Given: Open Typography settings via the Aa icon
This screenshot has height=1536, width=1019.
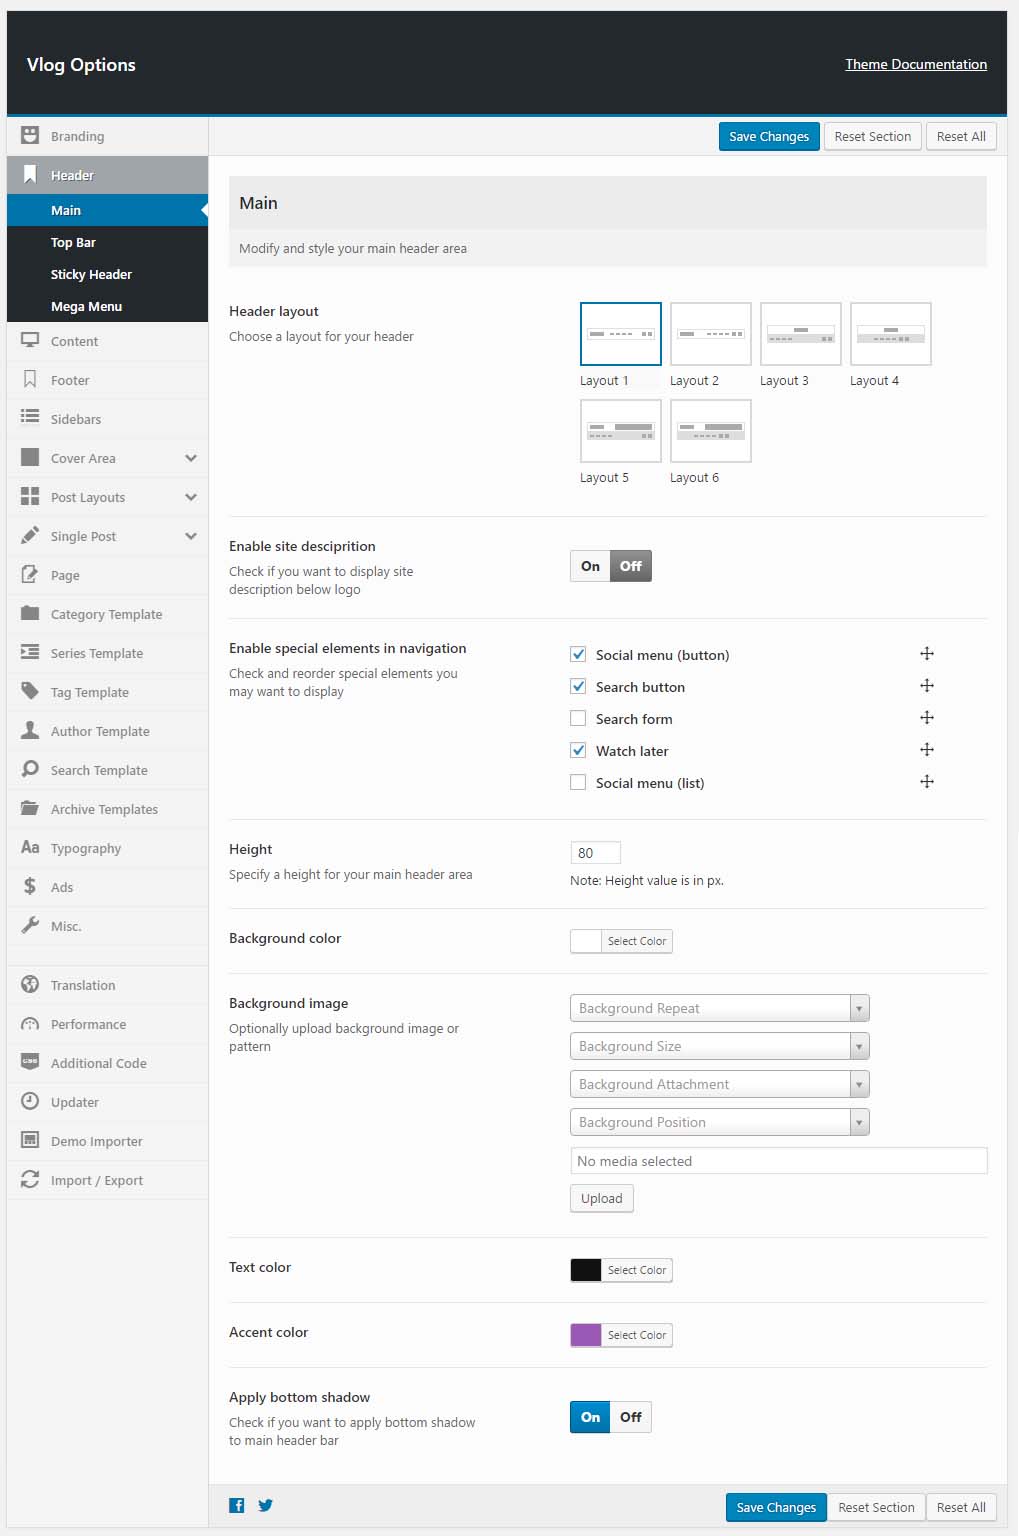Looking at the screenshot, I should (x=30, y=847).
